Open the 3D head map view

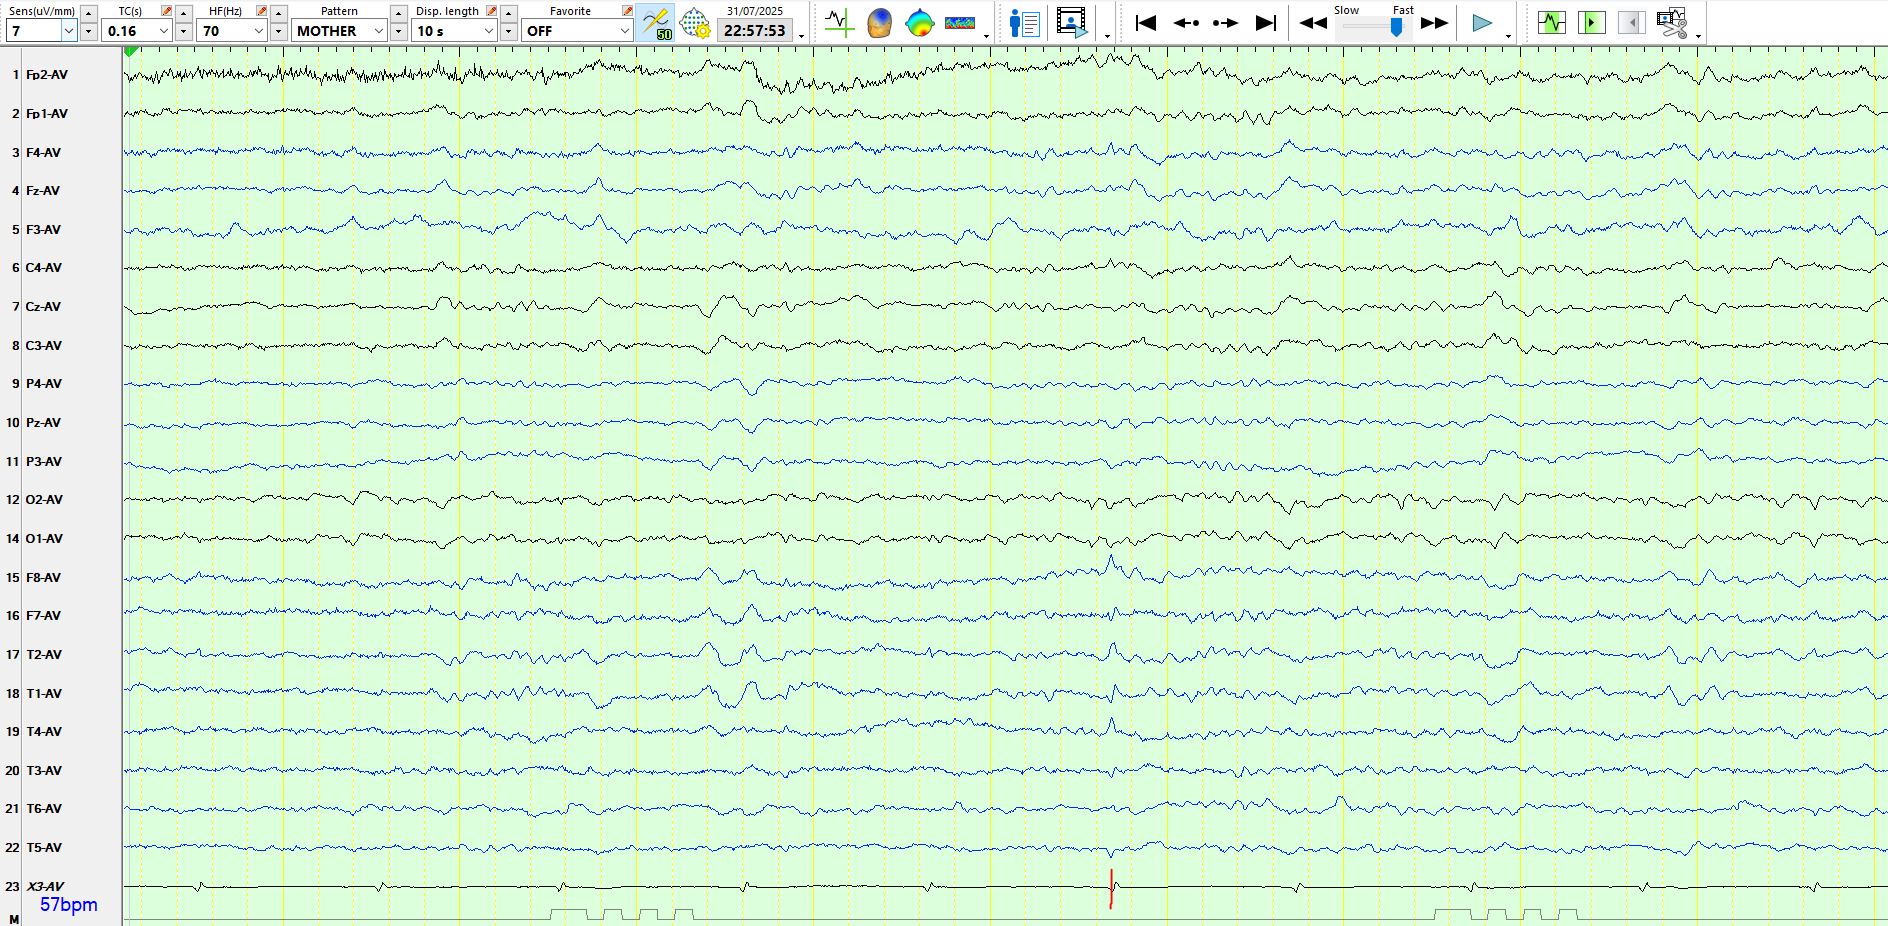click(x=879, y=22)
